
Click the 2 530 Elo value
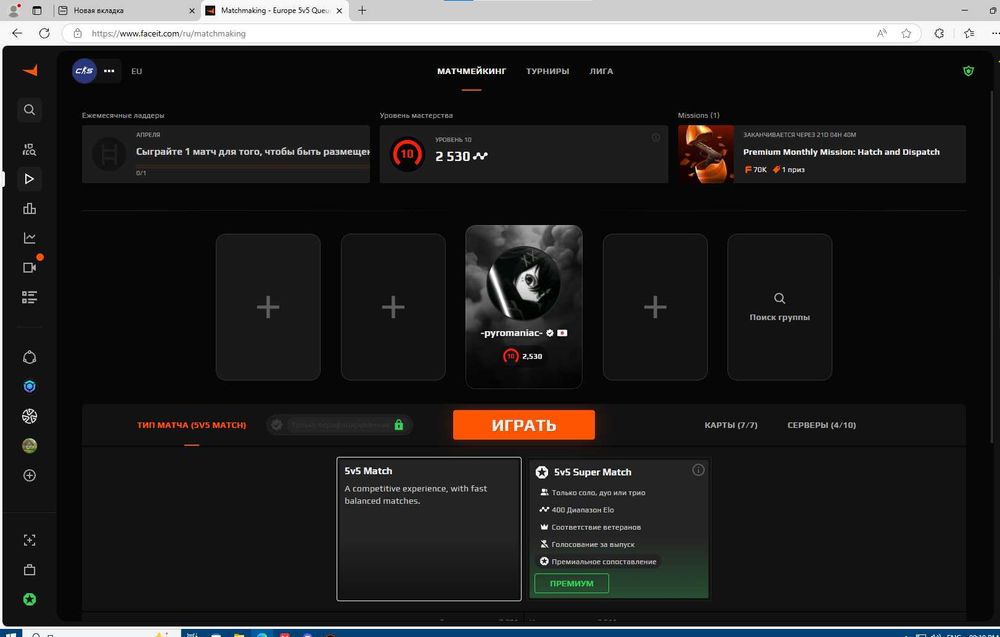pyautogui.click(x=453, y=156)
